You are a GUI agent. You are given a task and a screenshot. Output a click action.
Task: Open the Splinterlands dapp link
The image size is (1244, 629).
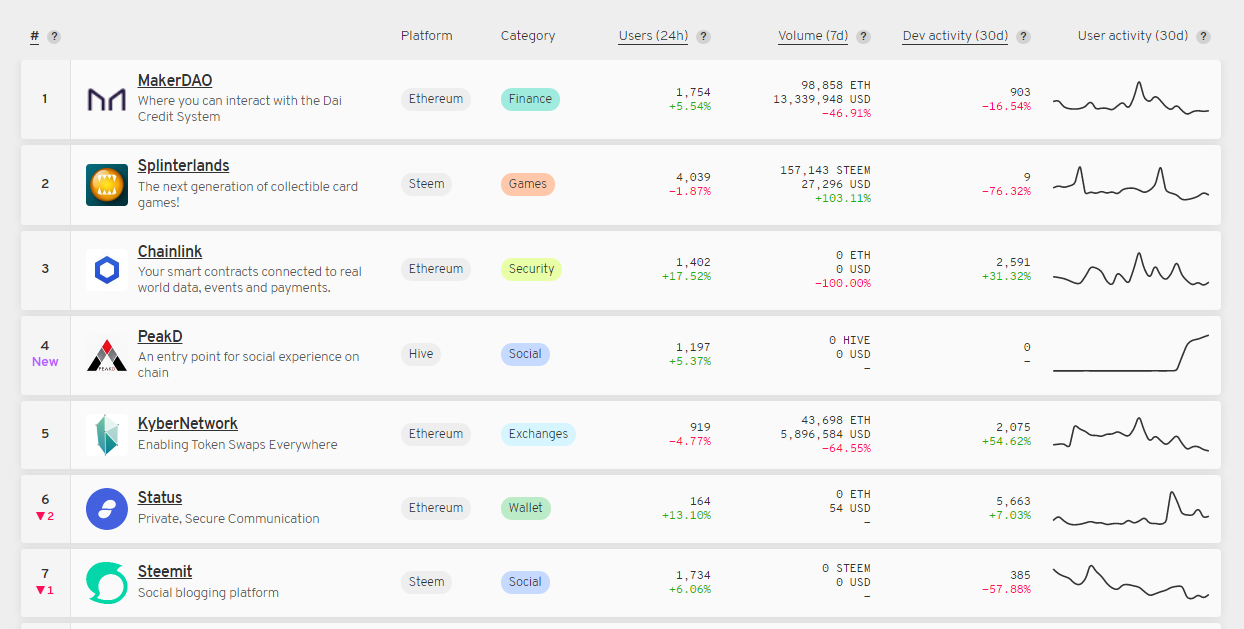(x=184, y=165)
